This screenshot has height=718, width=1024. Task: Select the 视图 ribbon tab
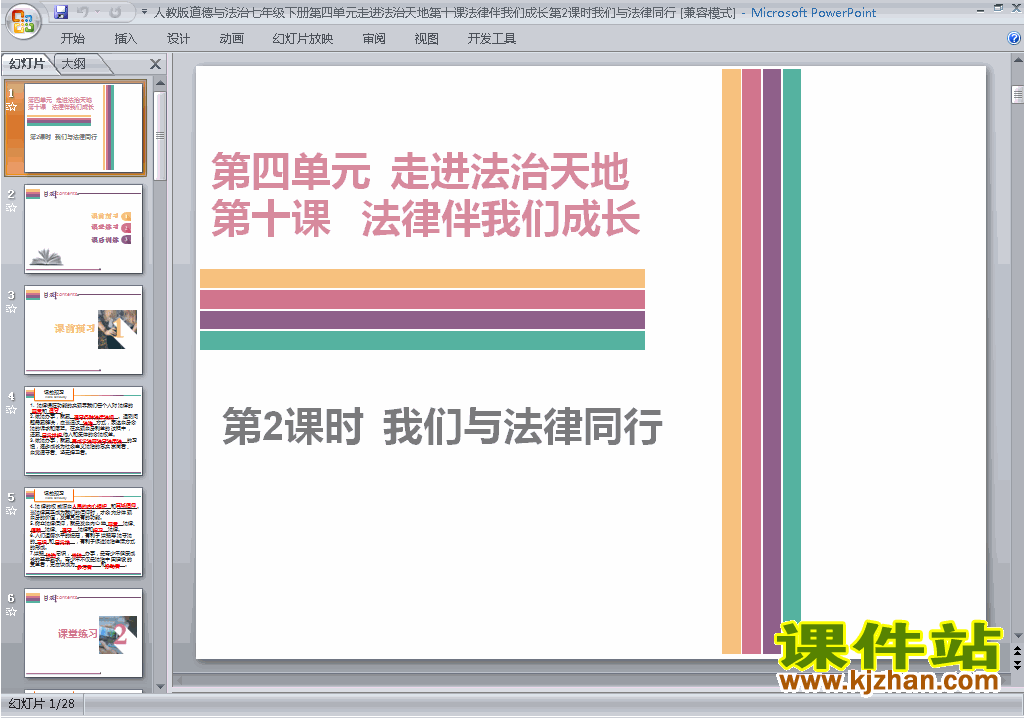(426, 39)
